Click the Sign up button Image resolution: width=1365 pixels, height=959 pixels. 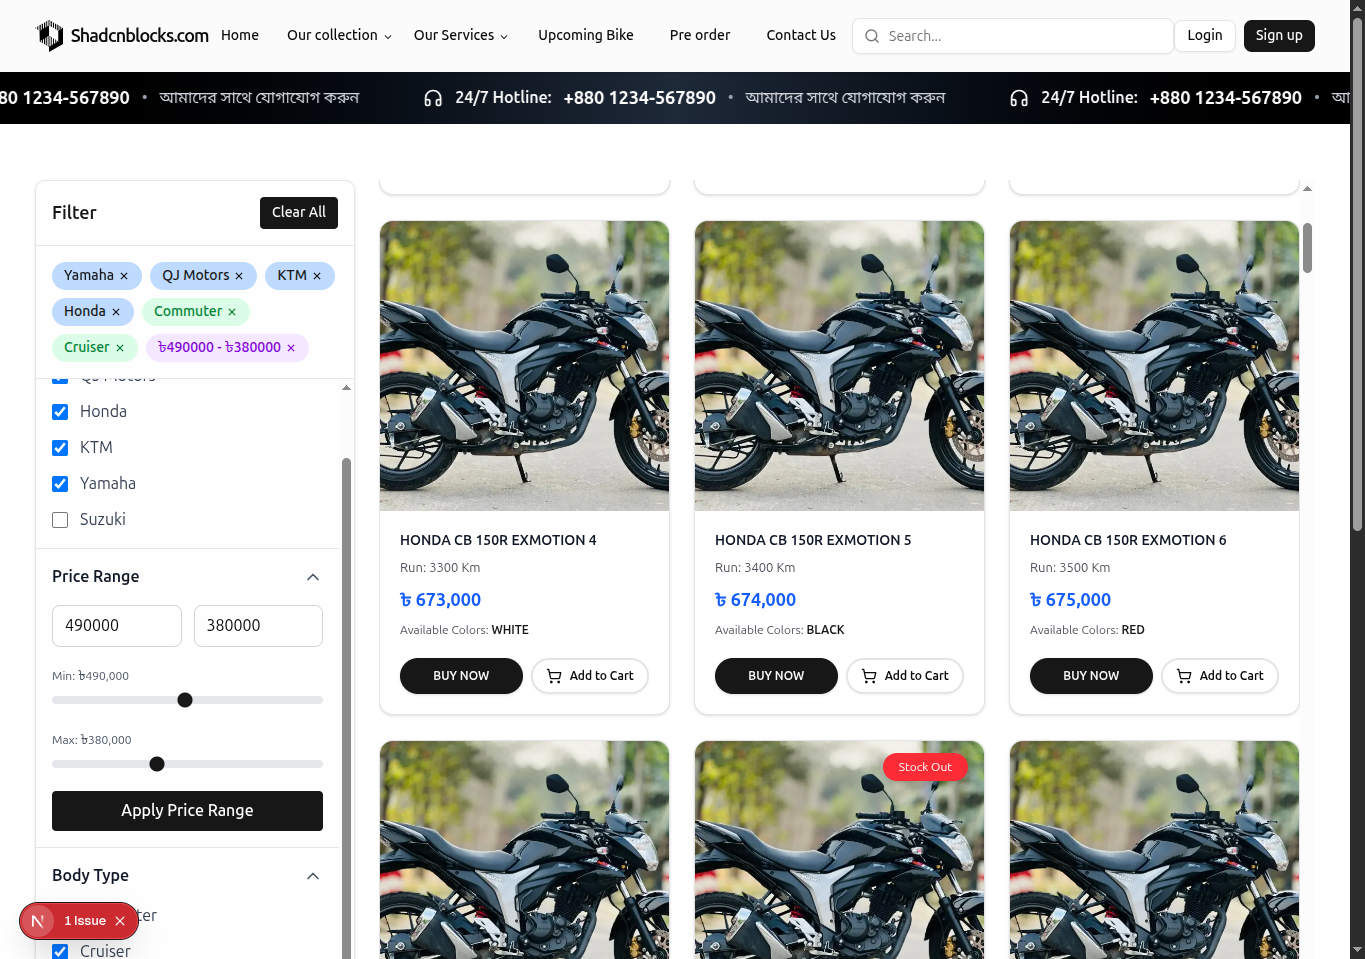pos(1279,35)
